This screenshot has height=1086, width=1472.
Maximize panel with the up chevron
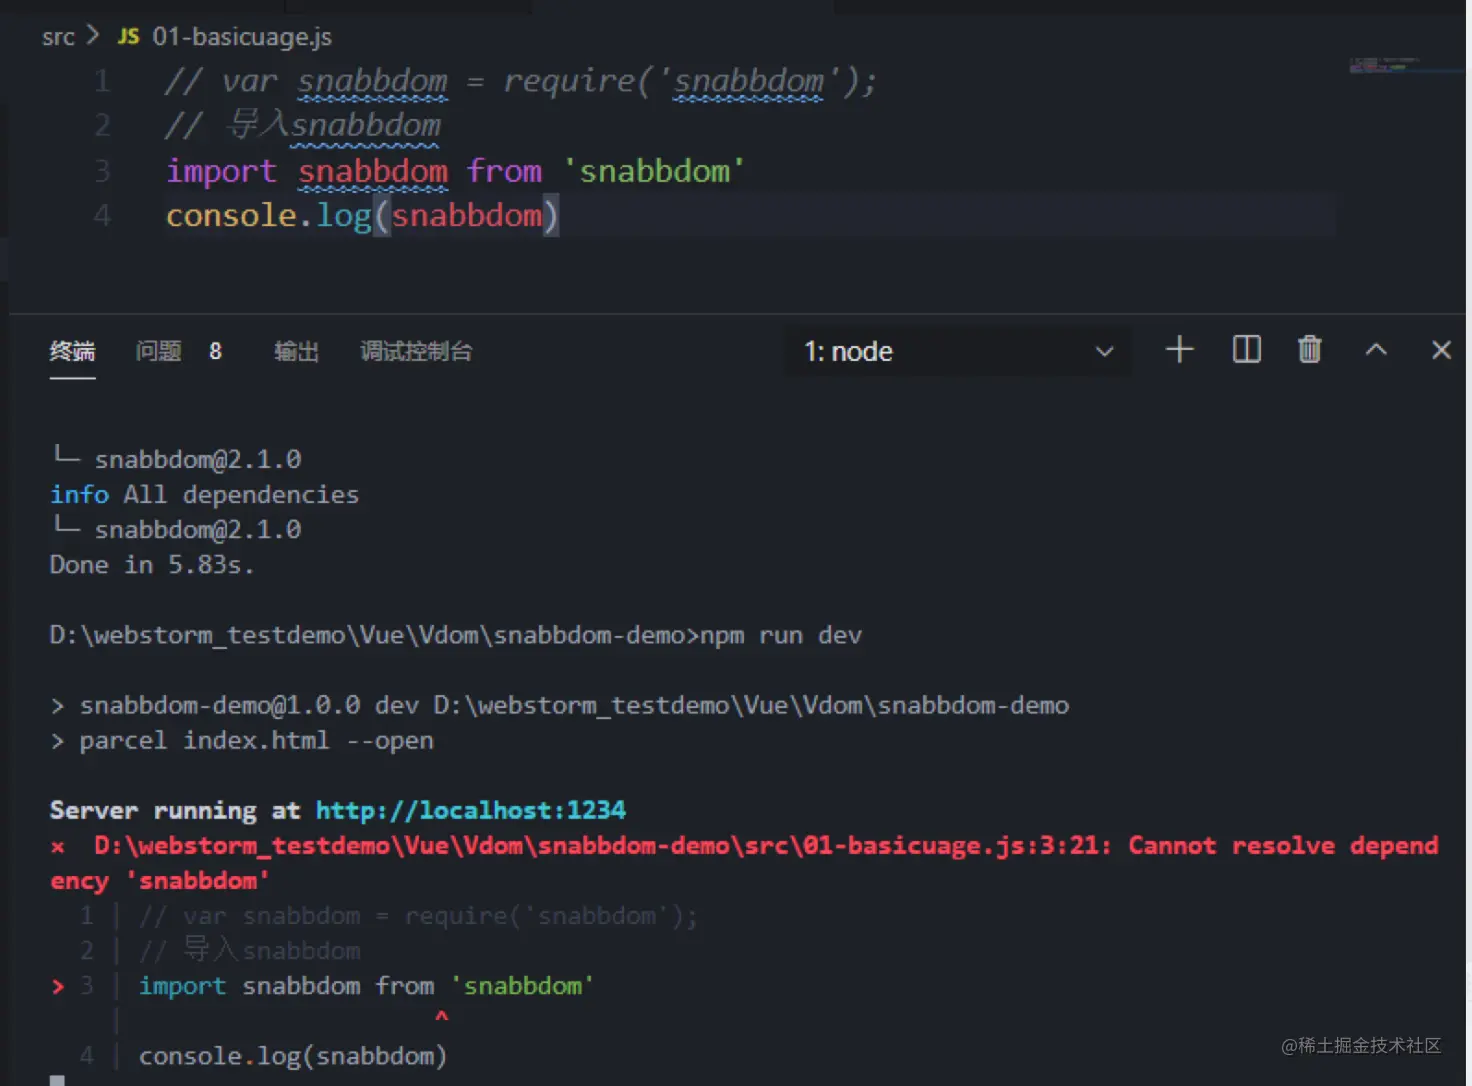1376,350
